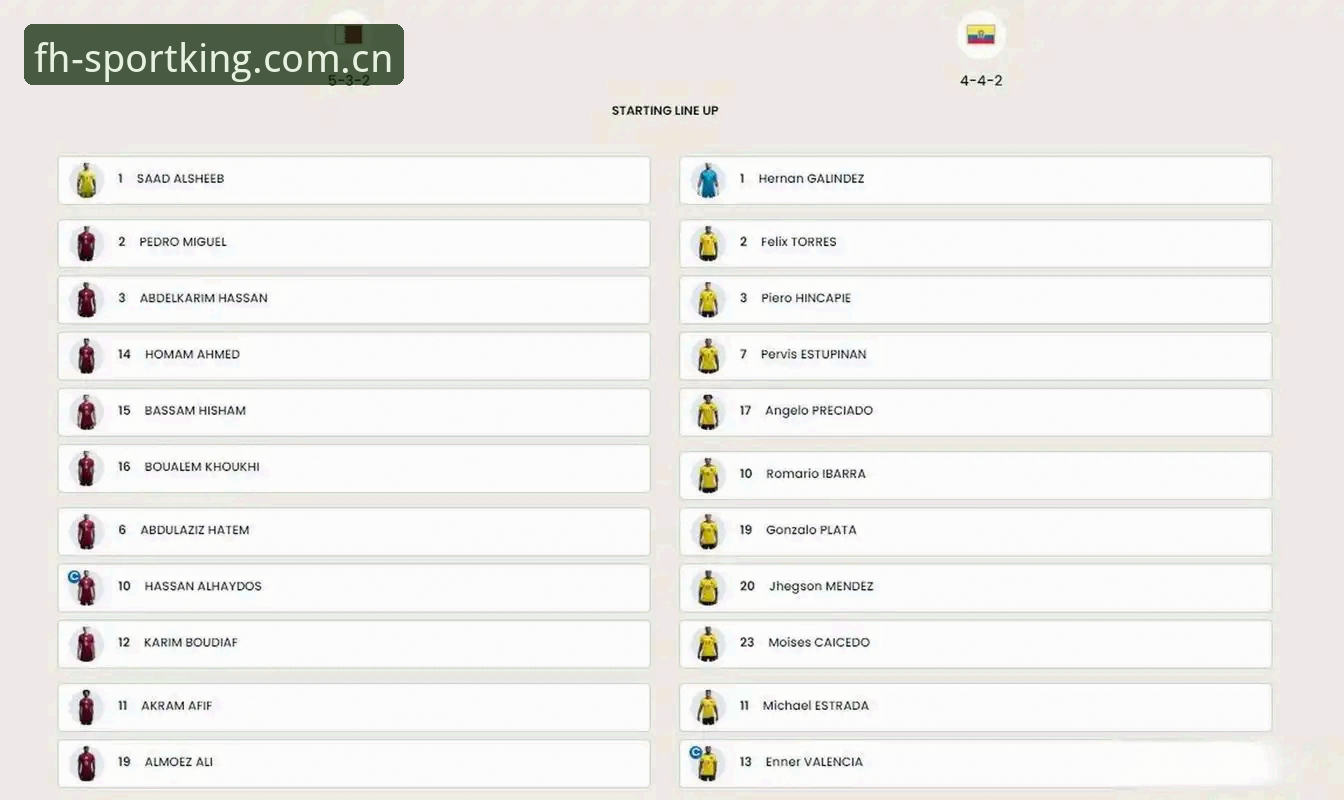Open Abdelkarim Hassan's player entry

[x=354, y=299]
